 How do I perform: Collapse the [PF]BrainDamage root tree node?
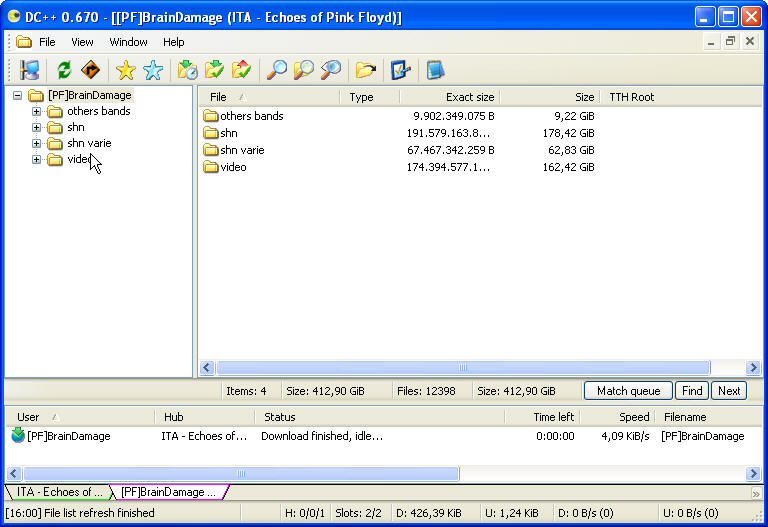[x=18, y=96]
